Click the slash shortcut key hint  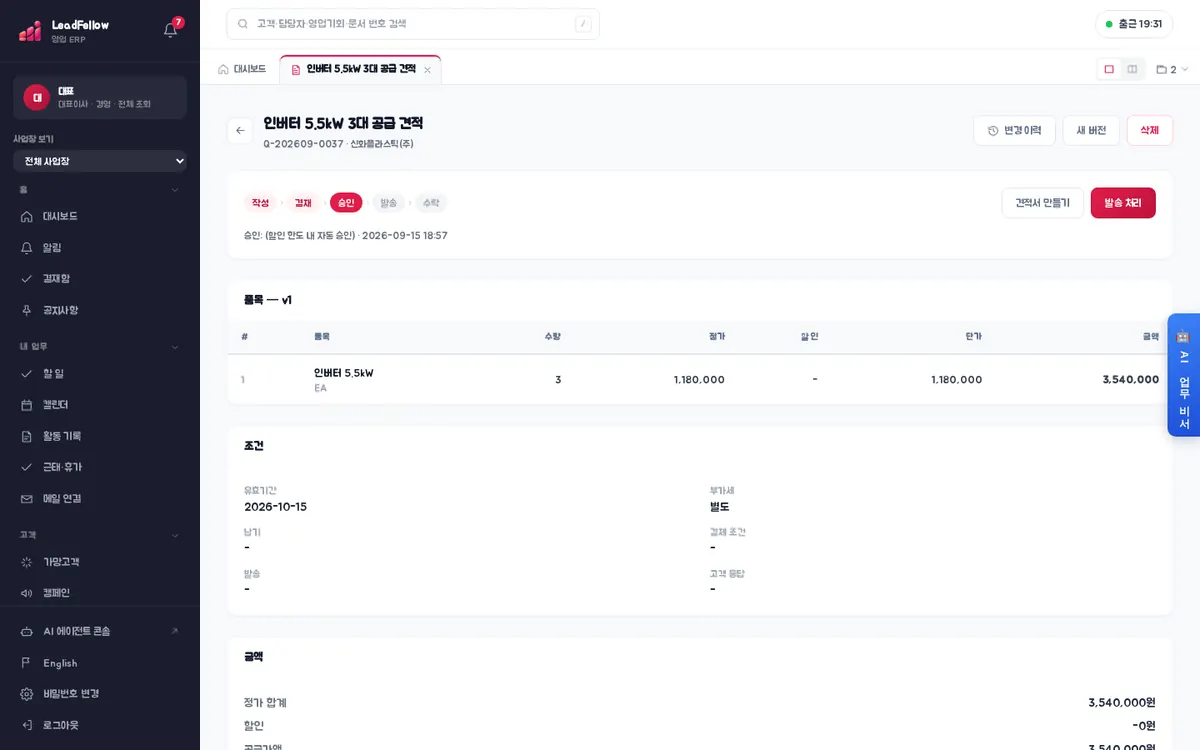[x=583, y=24]
